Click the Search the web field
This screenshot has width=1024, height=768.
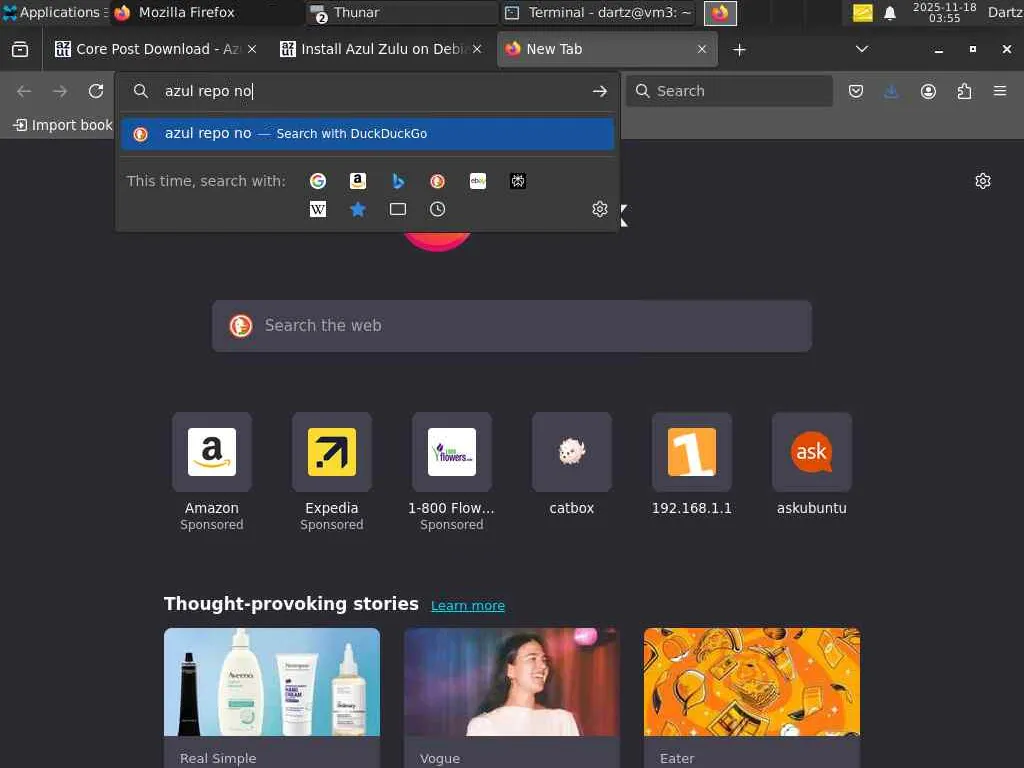pyautogui.click(x=512, y=326)
